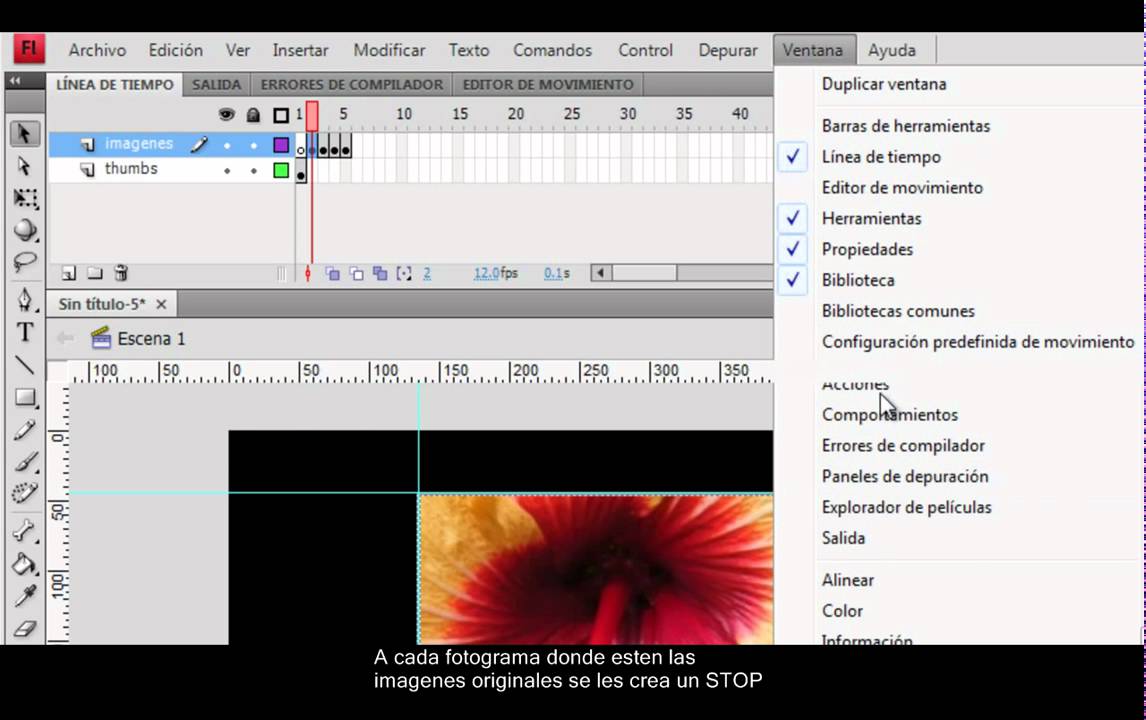This screenshot has width=1146, height=720.
Task: Open the Control menu
Action: click(645, 50)
